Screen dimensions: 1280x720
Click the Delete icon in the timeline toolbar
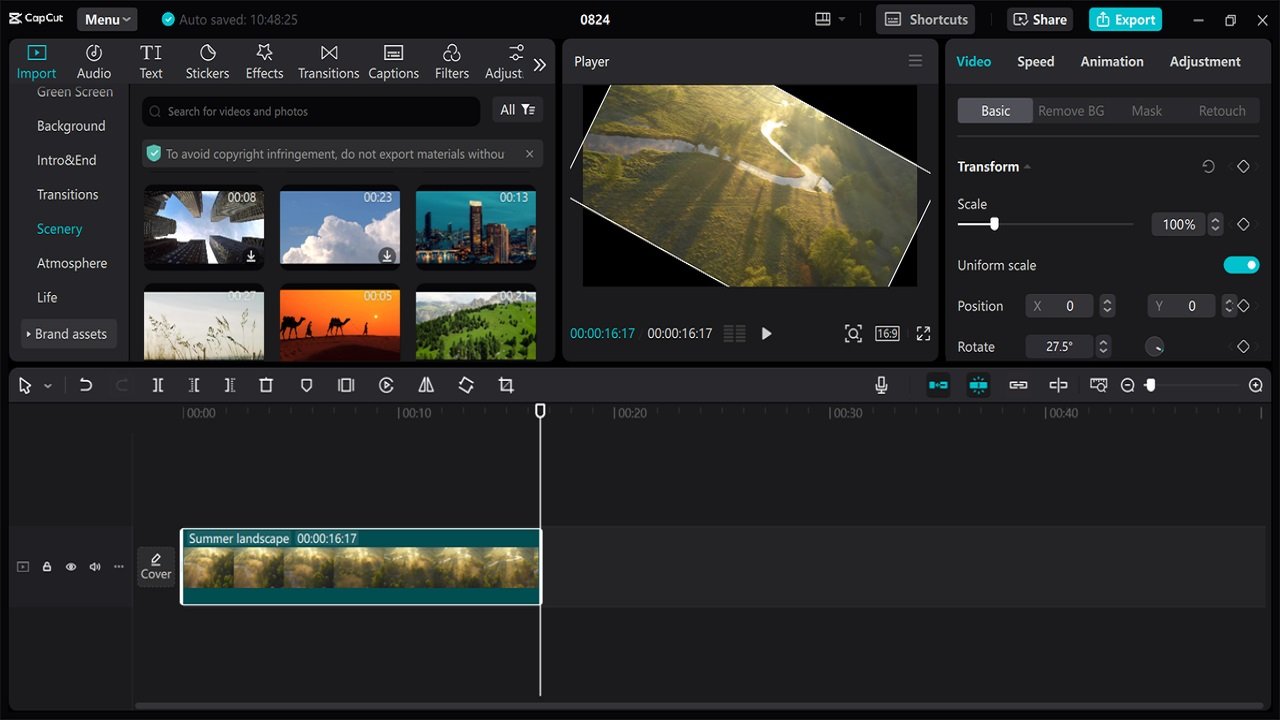click(266, 385)
